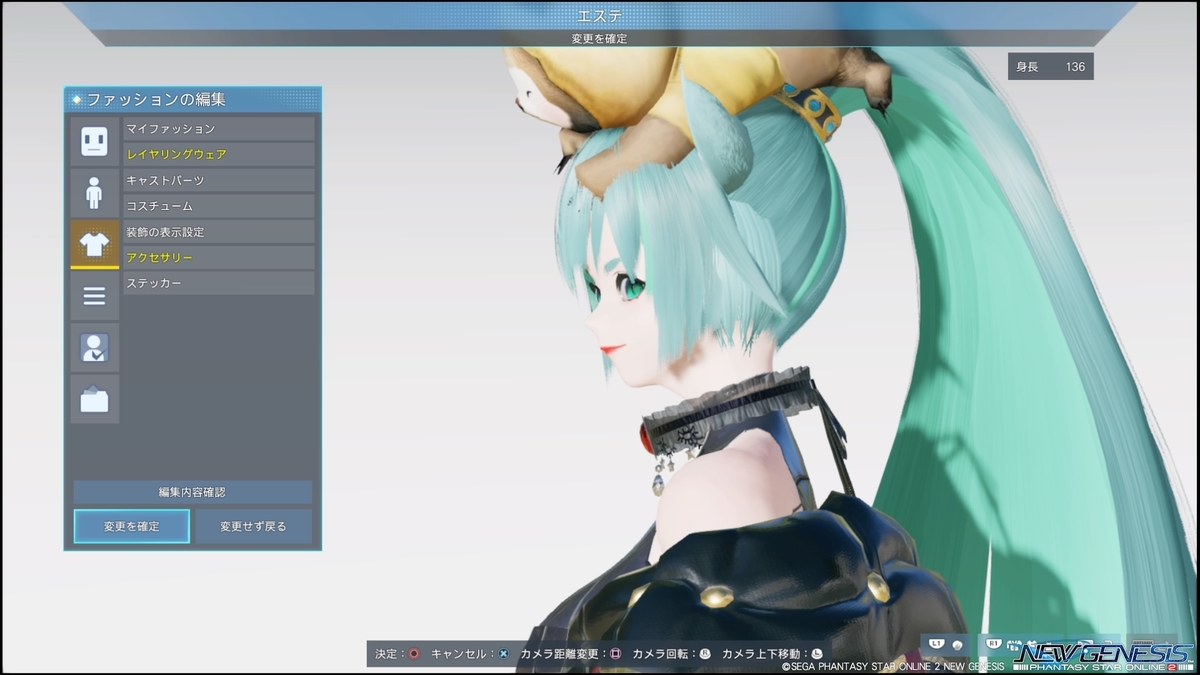Select レイヤリングウェア menu entry
Image resolution: width=1200 pixels, height=675 pixels.
tap(218, 155)
